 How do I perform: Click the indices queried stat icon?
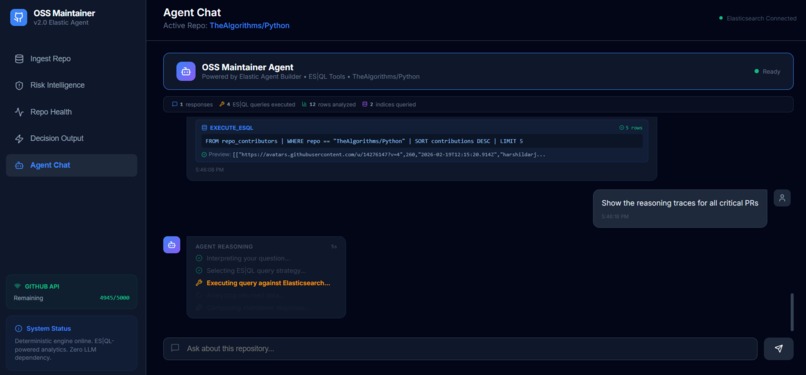click(x=365, y=104)
